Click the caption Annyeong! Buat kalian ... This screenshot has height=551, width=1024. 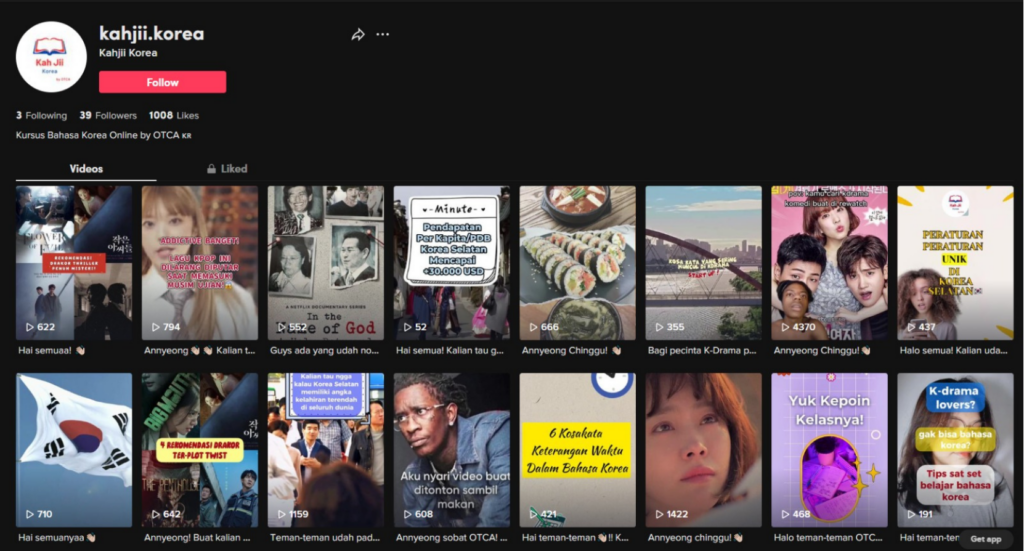[197, 538]
